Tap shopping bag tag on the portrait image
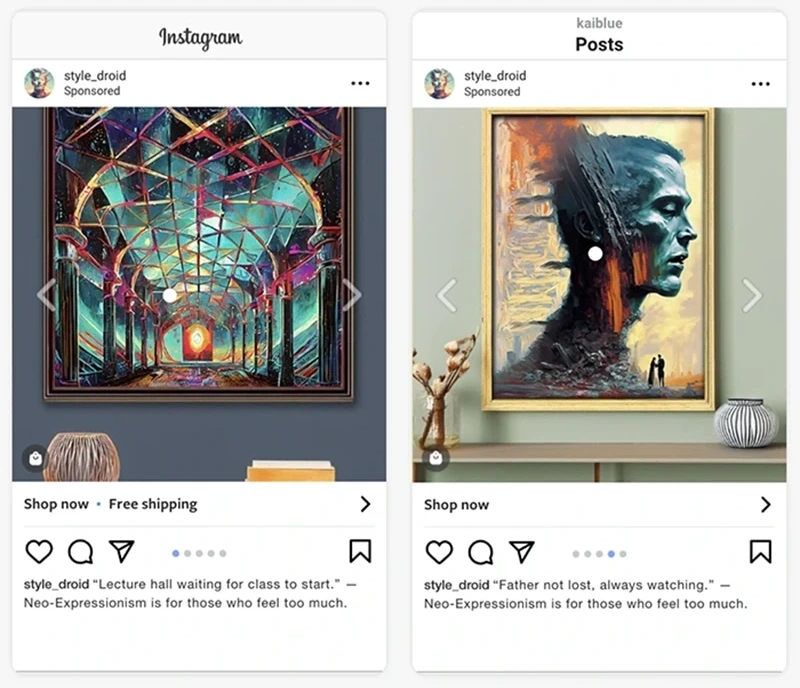 [436, 458]
